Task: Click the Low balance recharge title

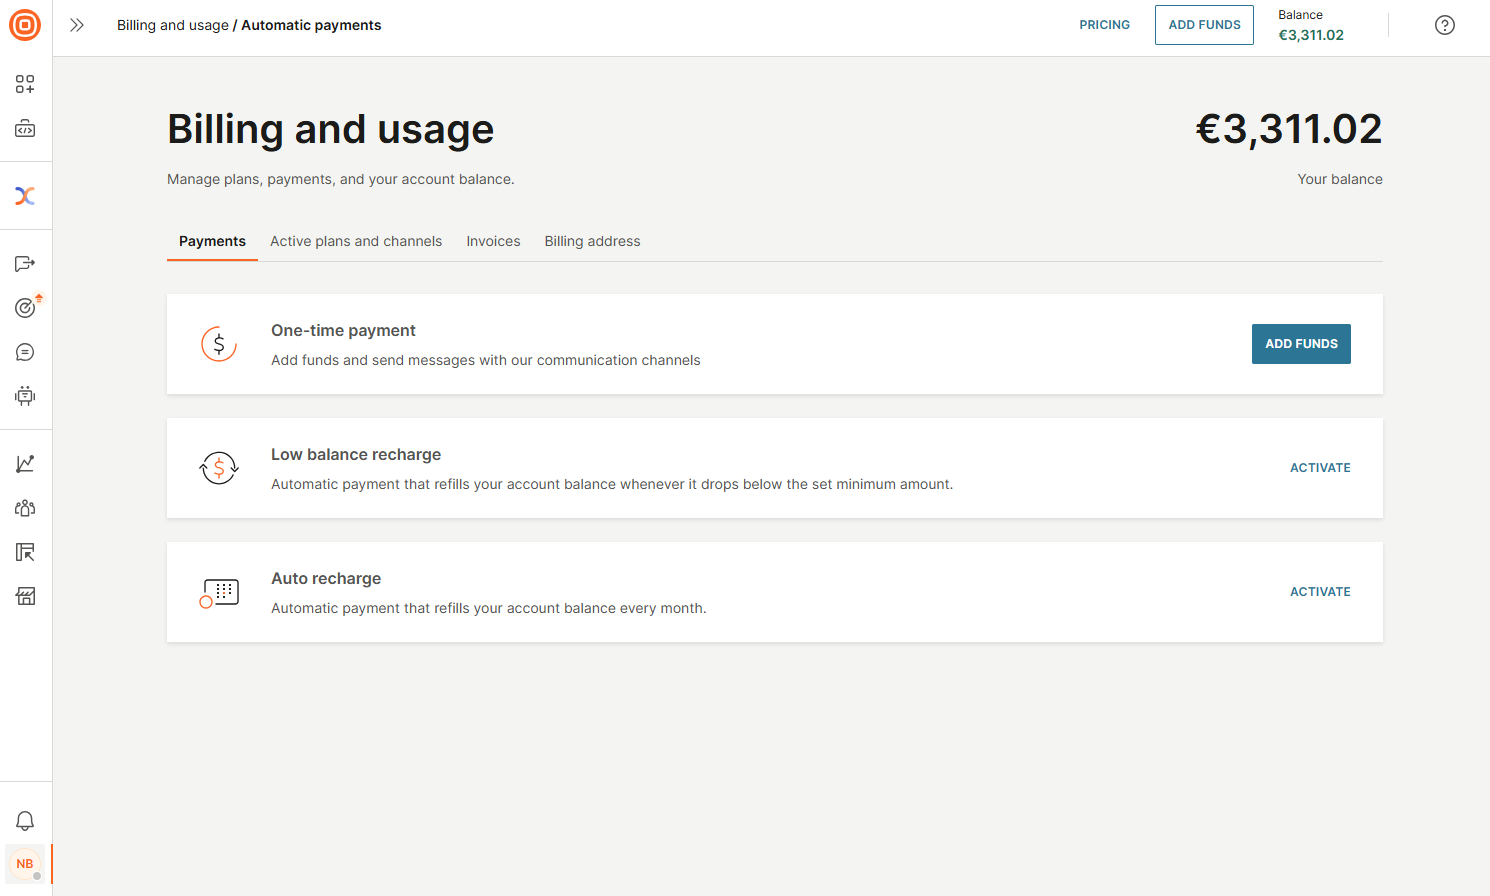Action: (x=356, y=455)
